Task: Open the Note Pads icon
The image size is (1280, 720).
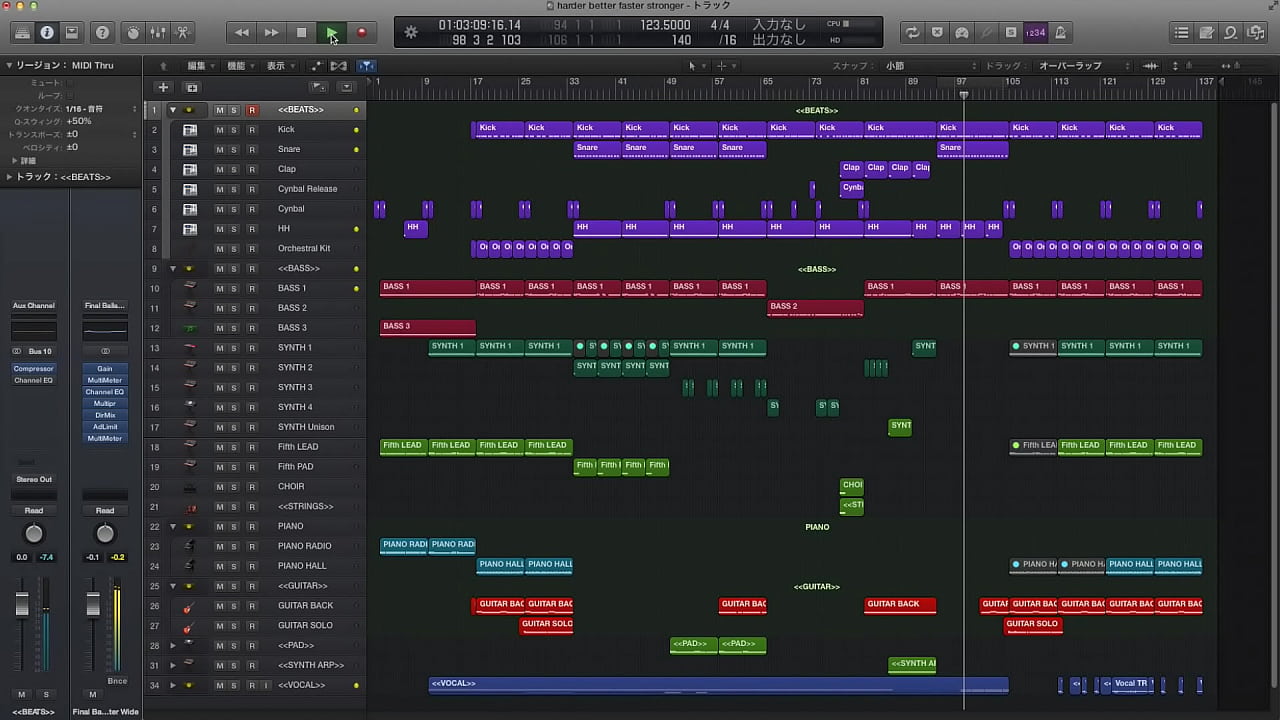Action: (1206, 32)
